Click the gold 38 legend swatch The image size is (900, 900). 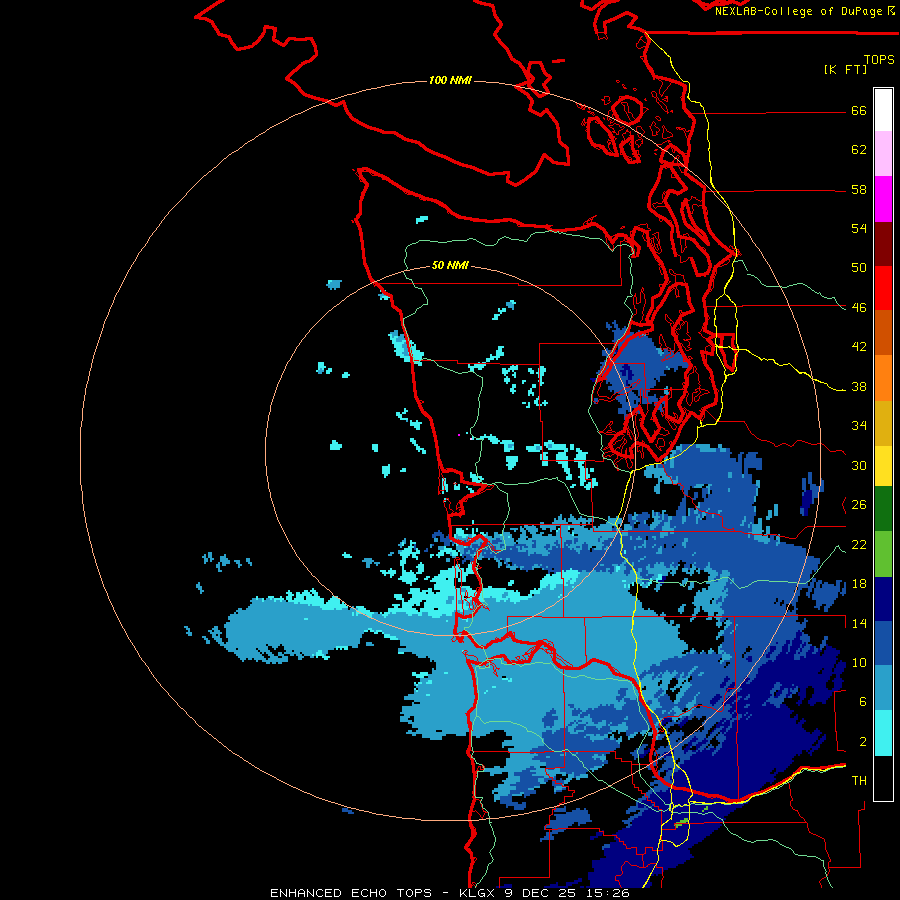[x=883, y=422]
